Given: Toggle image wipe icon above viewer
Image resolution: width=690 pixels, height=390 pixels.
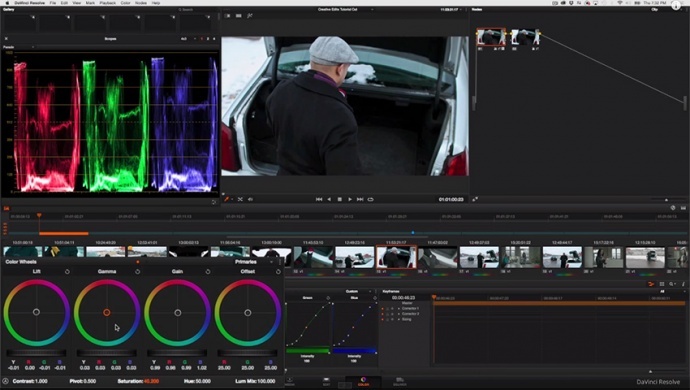Looking at the screenshot, I should (228, 16).
